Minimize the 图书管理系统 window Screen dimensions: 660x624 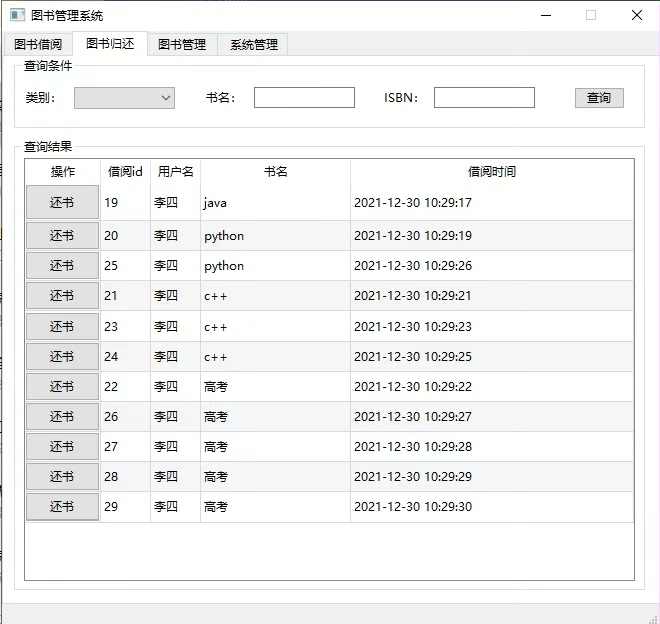[545, 15]
